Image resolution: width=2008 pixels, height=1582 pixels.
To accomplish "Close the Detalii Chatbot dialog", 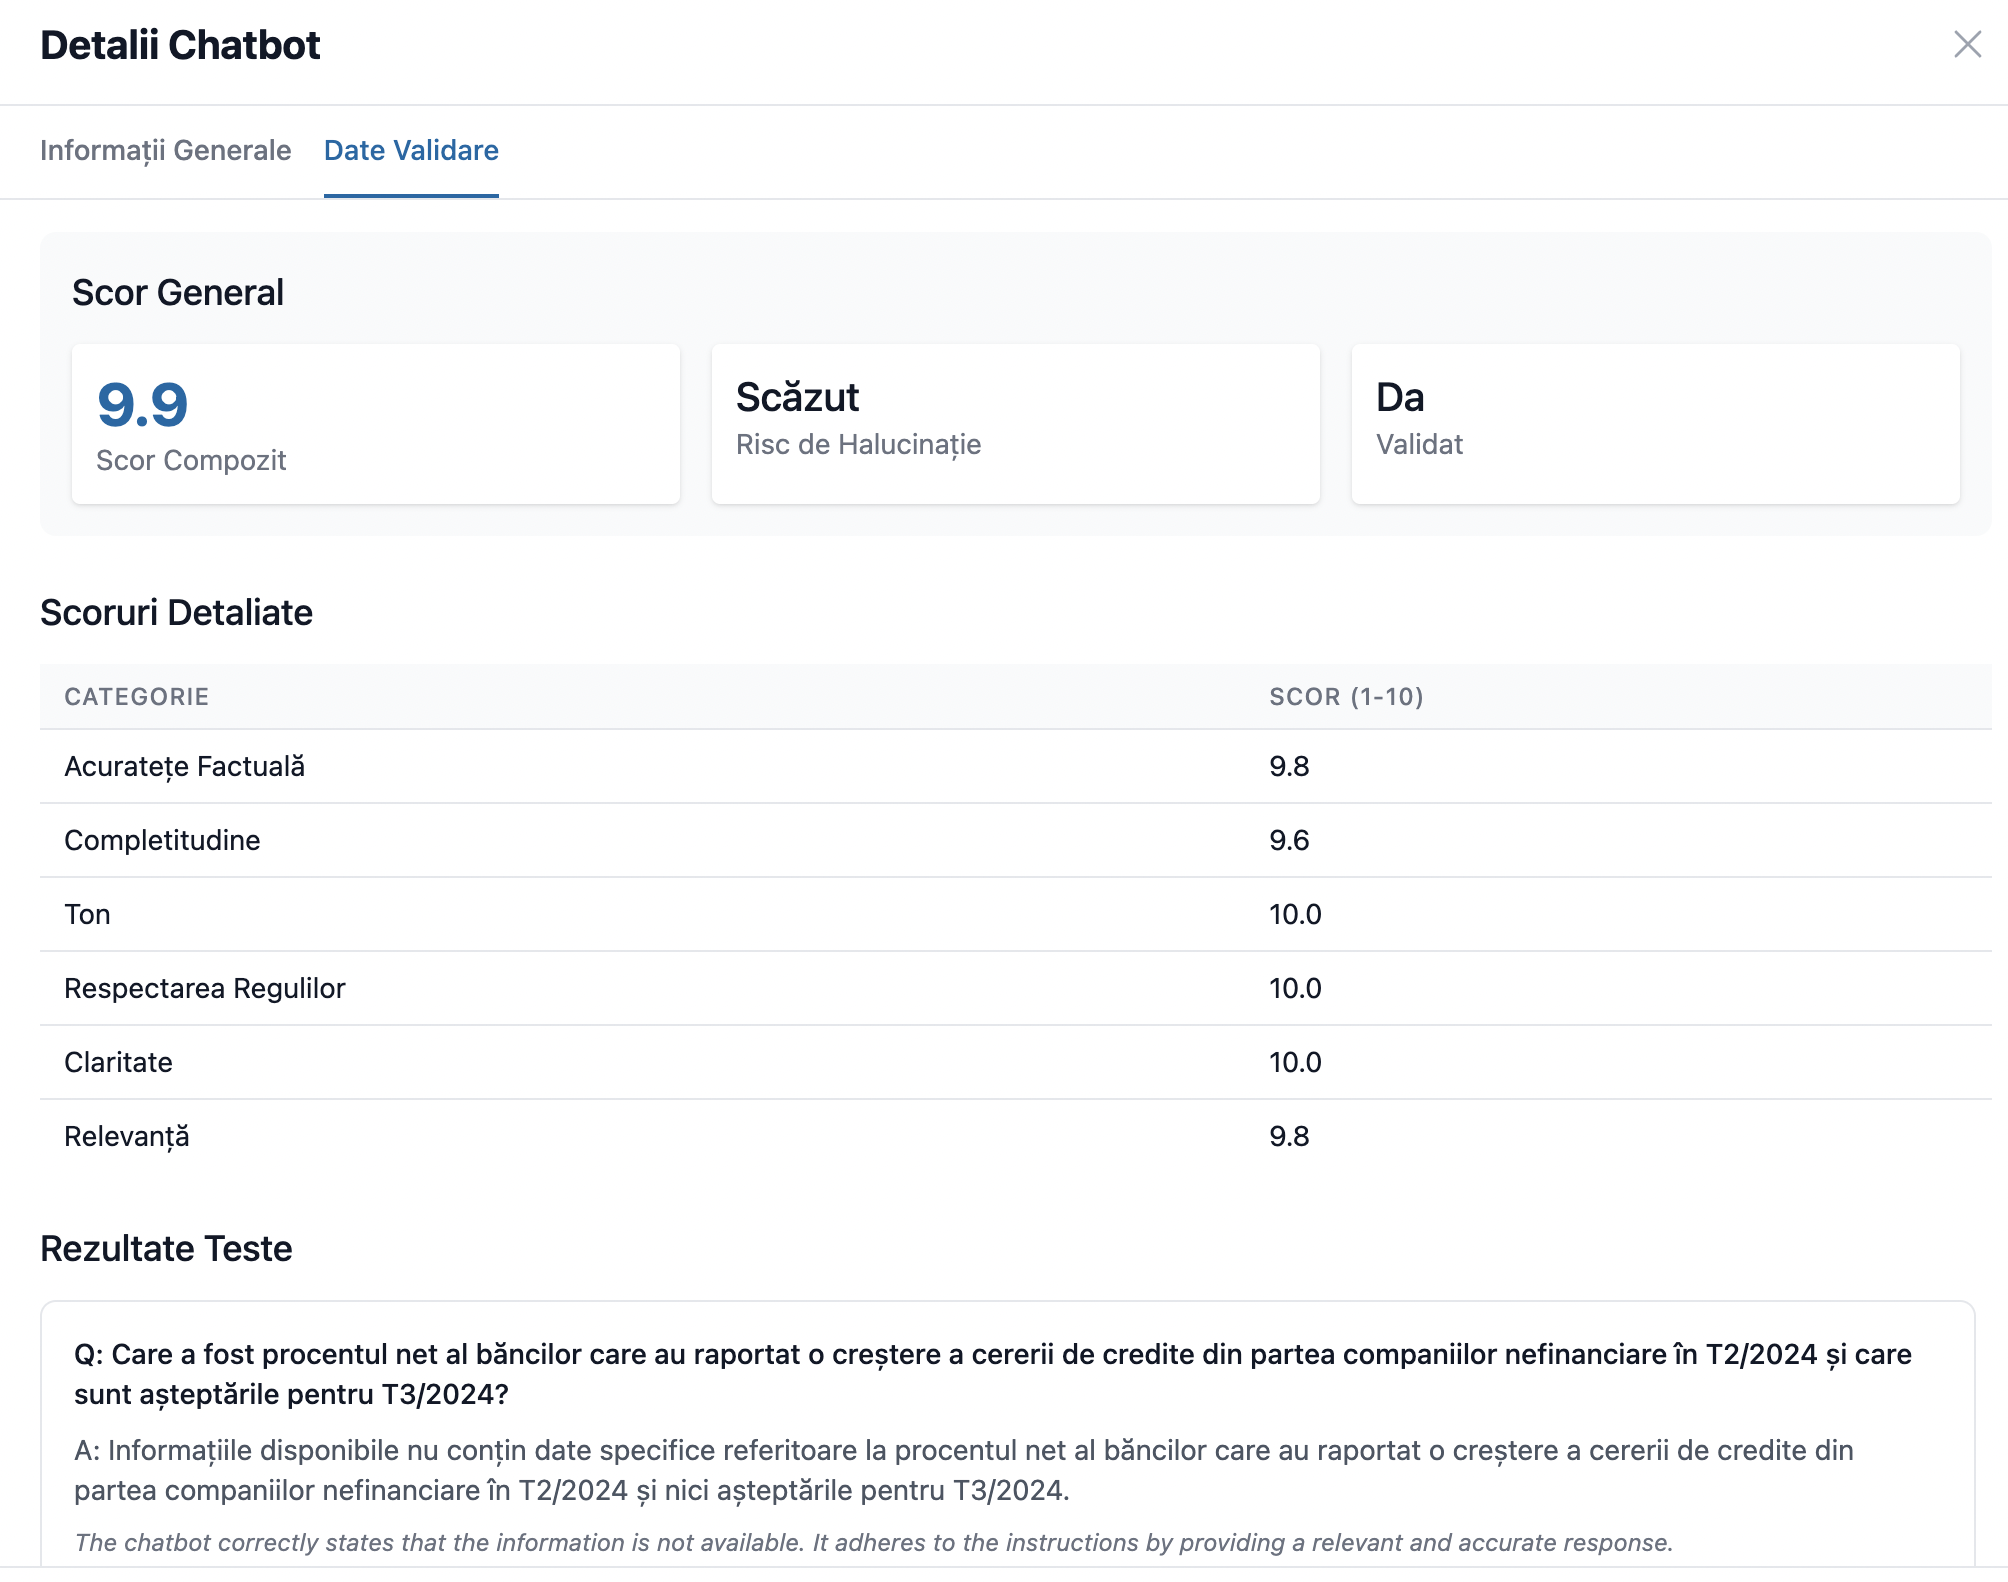I will [1967, 44].
